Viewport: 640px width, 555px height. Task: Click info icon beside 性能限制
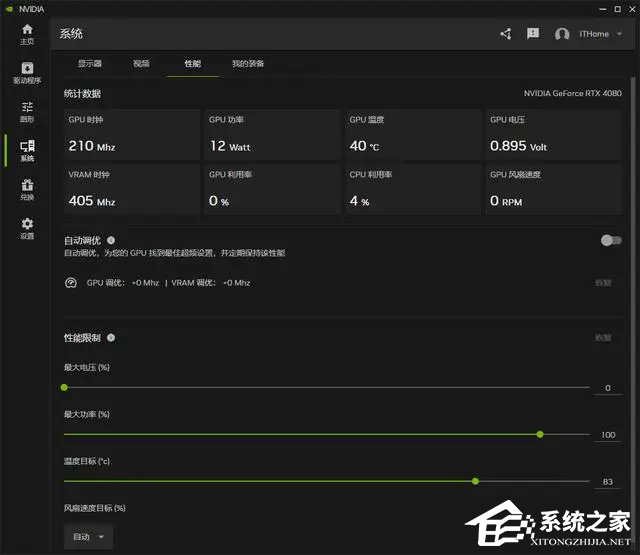point(111,337)
